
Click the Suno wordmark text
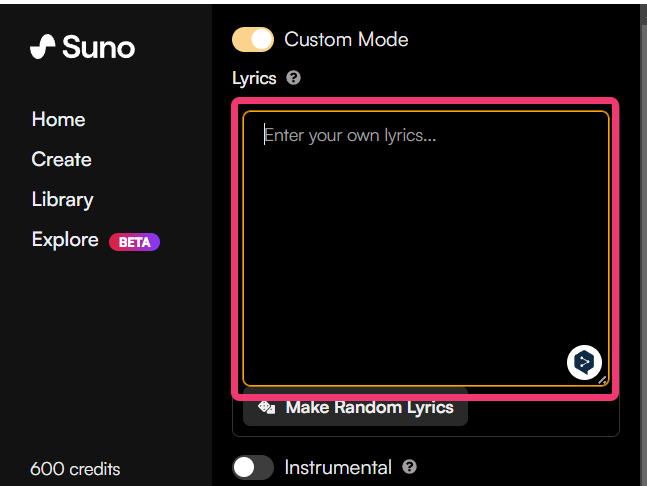coord(98,46)
